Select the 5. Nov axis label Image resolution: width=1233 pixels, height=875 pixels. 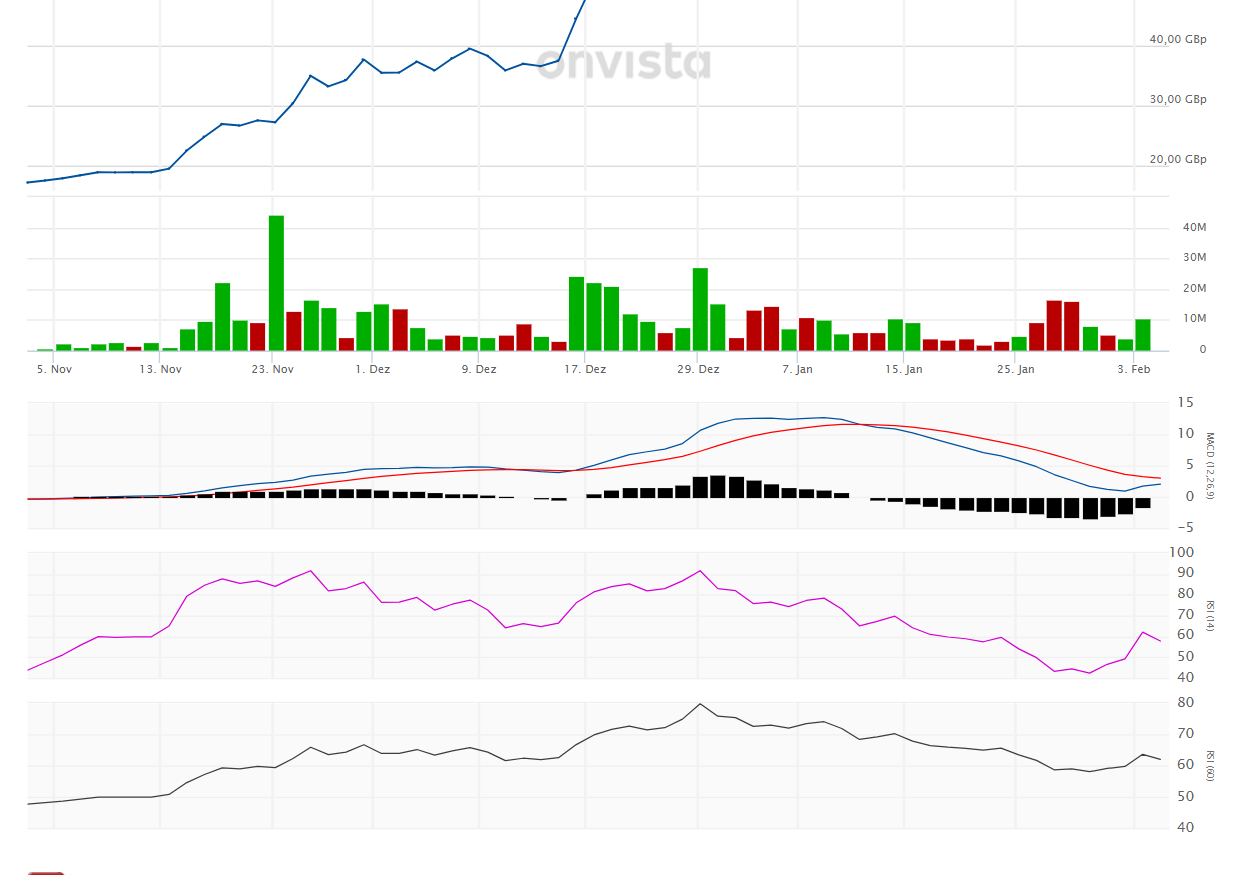(x=55, y=368)
